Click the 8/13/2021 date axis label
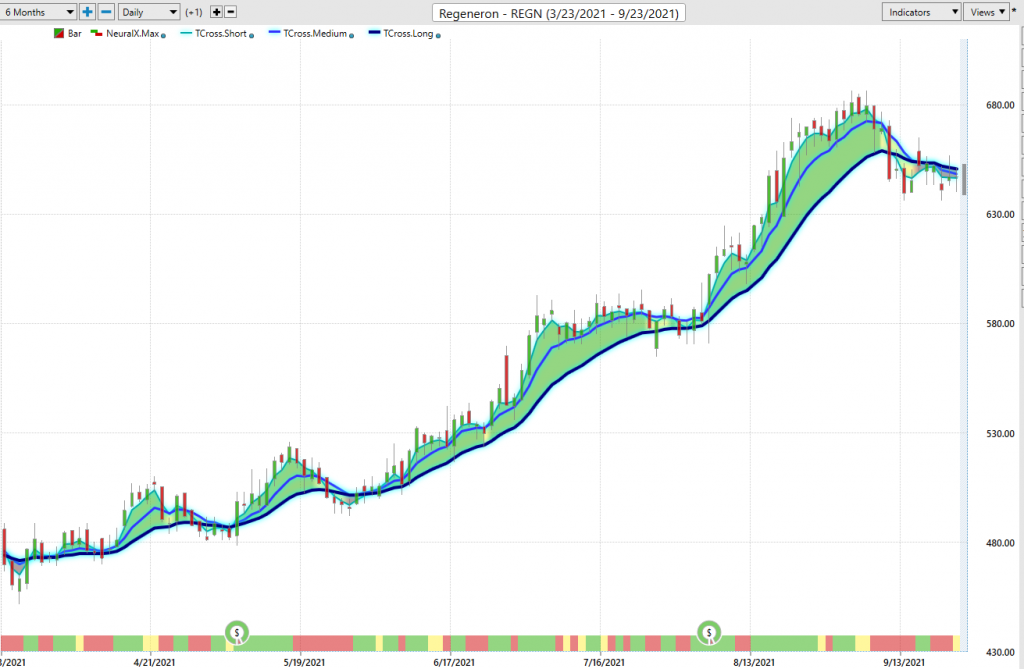Viewport: 1024px width, 669px height. (754, 662)
